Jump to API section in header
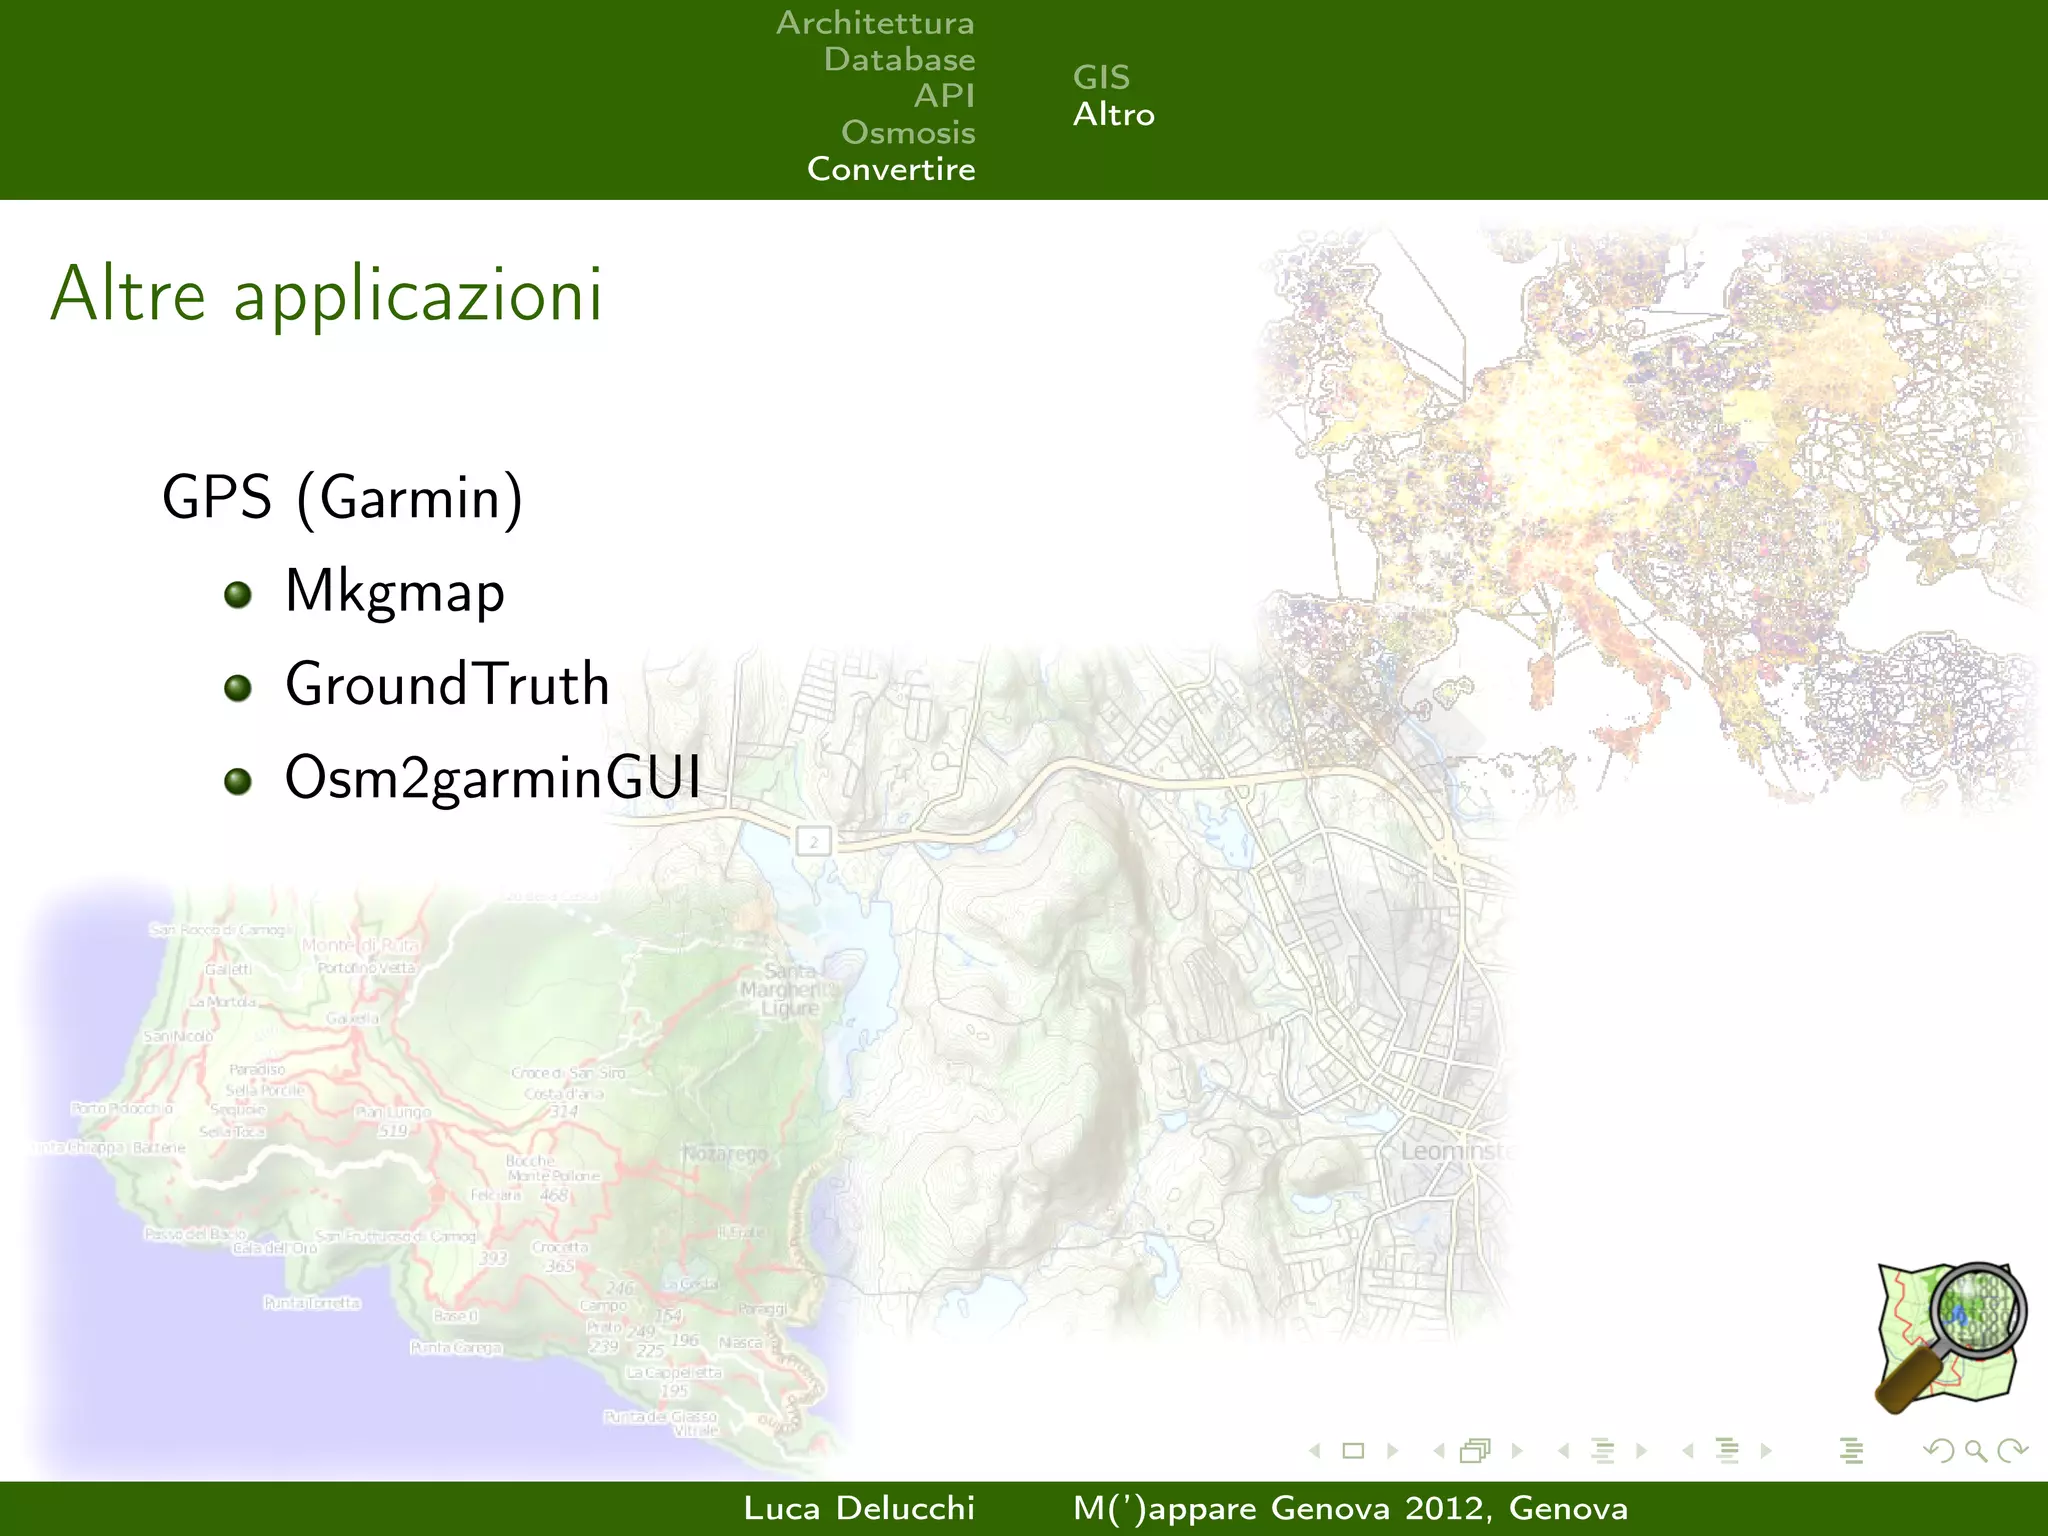 click(x=944, y=96)
